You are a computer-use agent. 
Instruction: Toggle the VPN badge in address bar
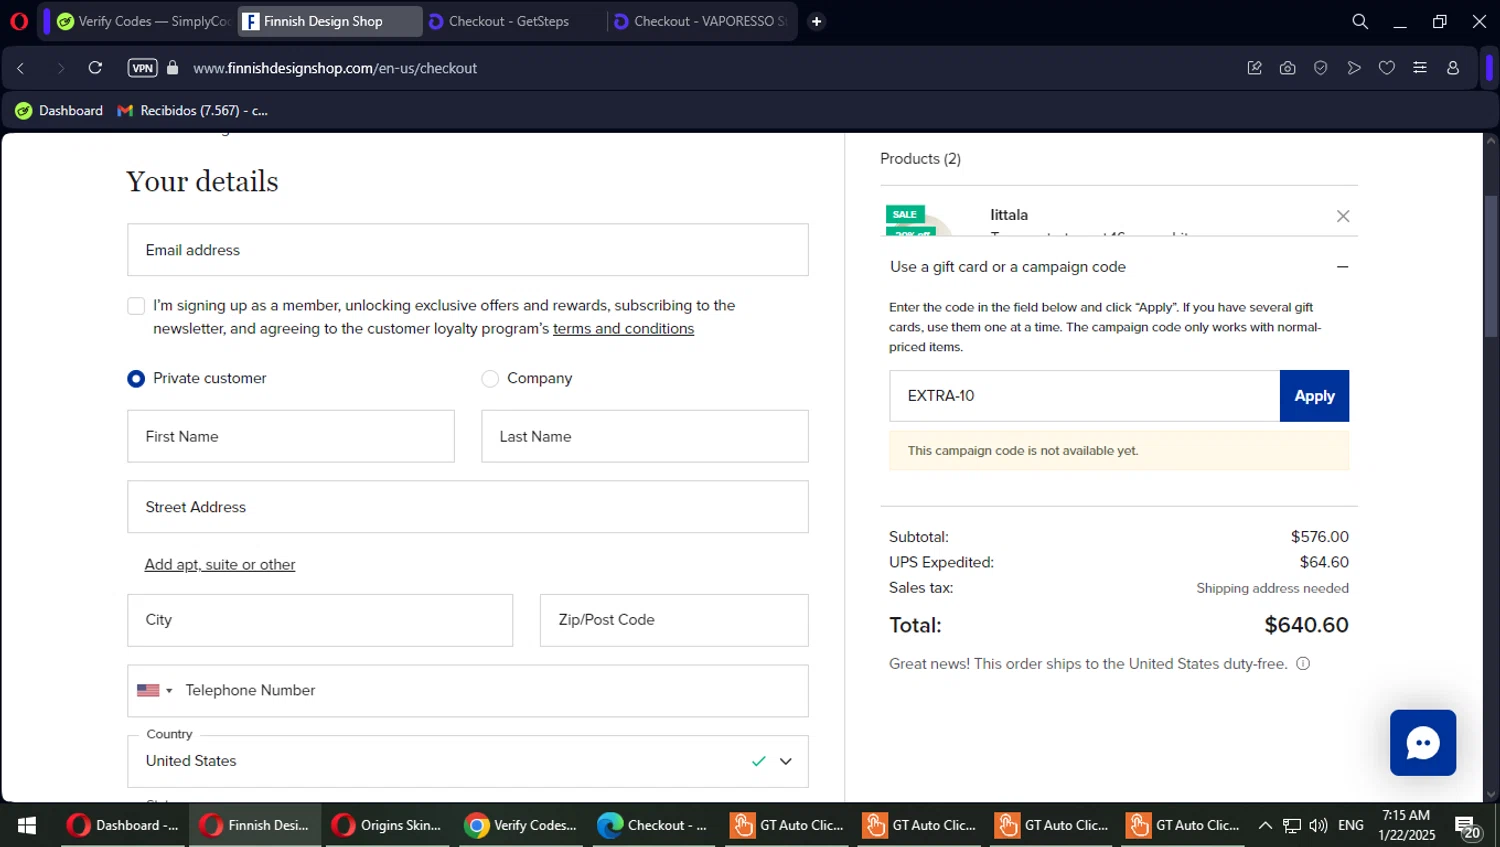(x=142, y=68)
